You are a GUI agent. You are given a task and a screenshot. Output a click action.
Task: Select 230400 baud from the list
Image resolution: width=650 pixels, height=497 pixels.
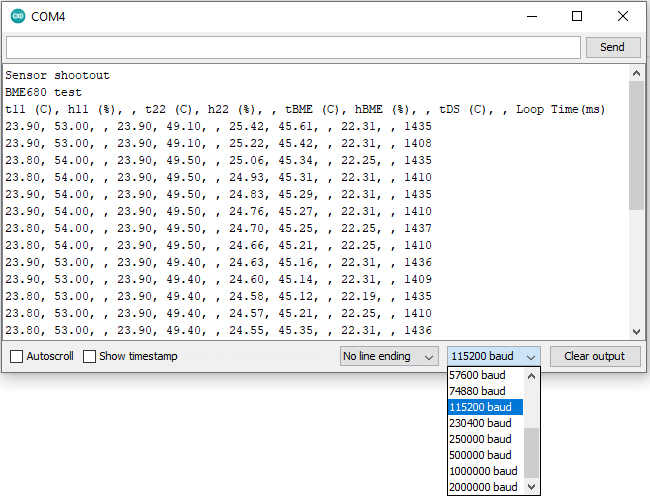pyautogui.click(x=485, y=423)
